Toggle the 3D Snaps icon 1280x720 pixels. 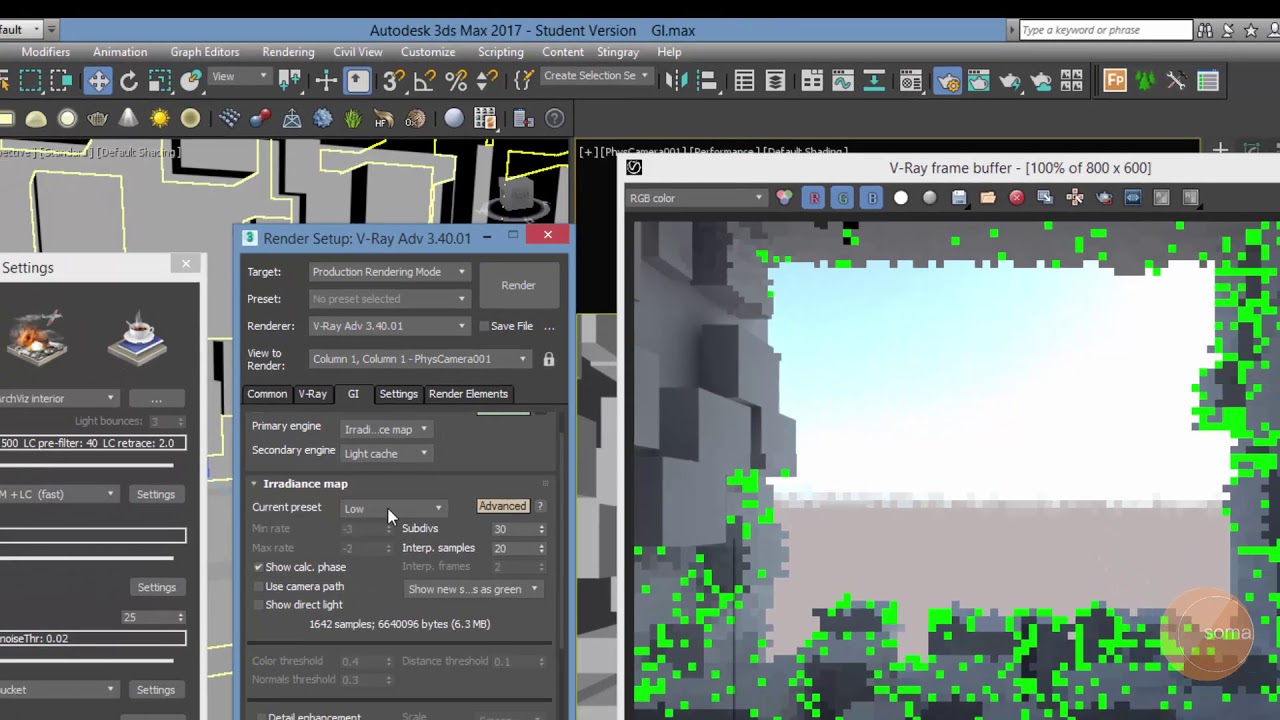pyautogui.click(x=393, y=81)
